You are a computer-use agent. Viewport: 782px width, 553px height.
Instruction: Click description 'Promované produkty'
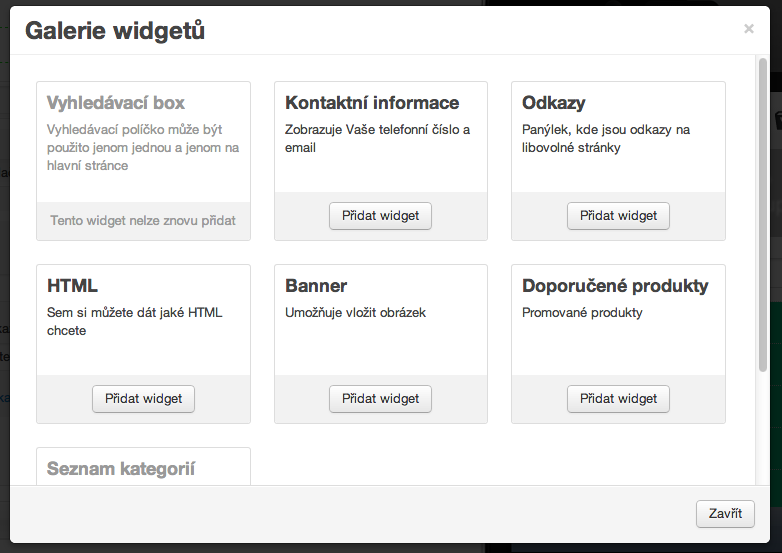click(582, 313)
